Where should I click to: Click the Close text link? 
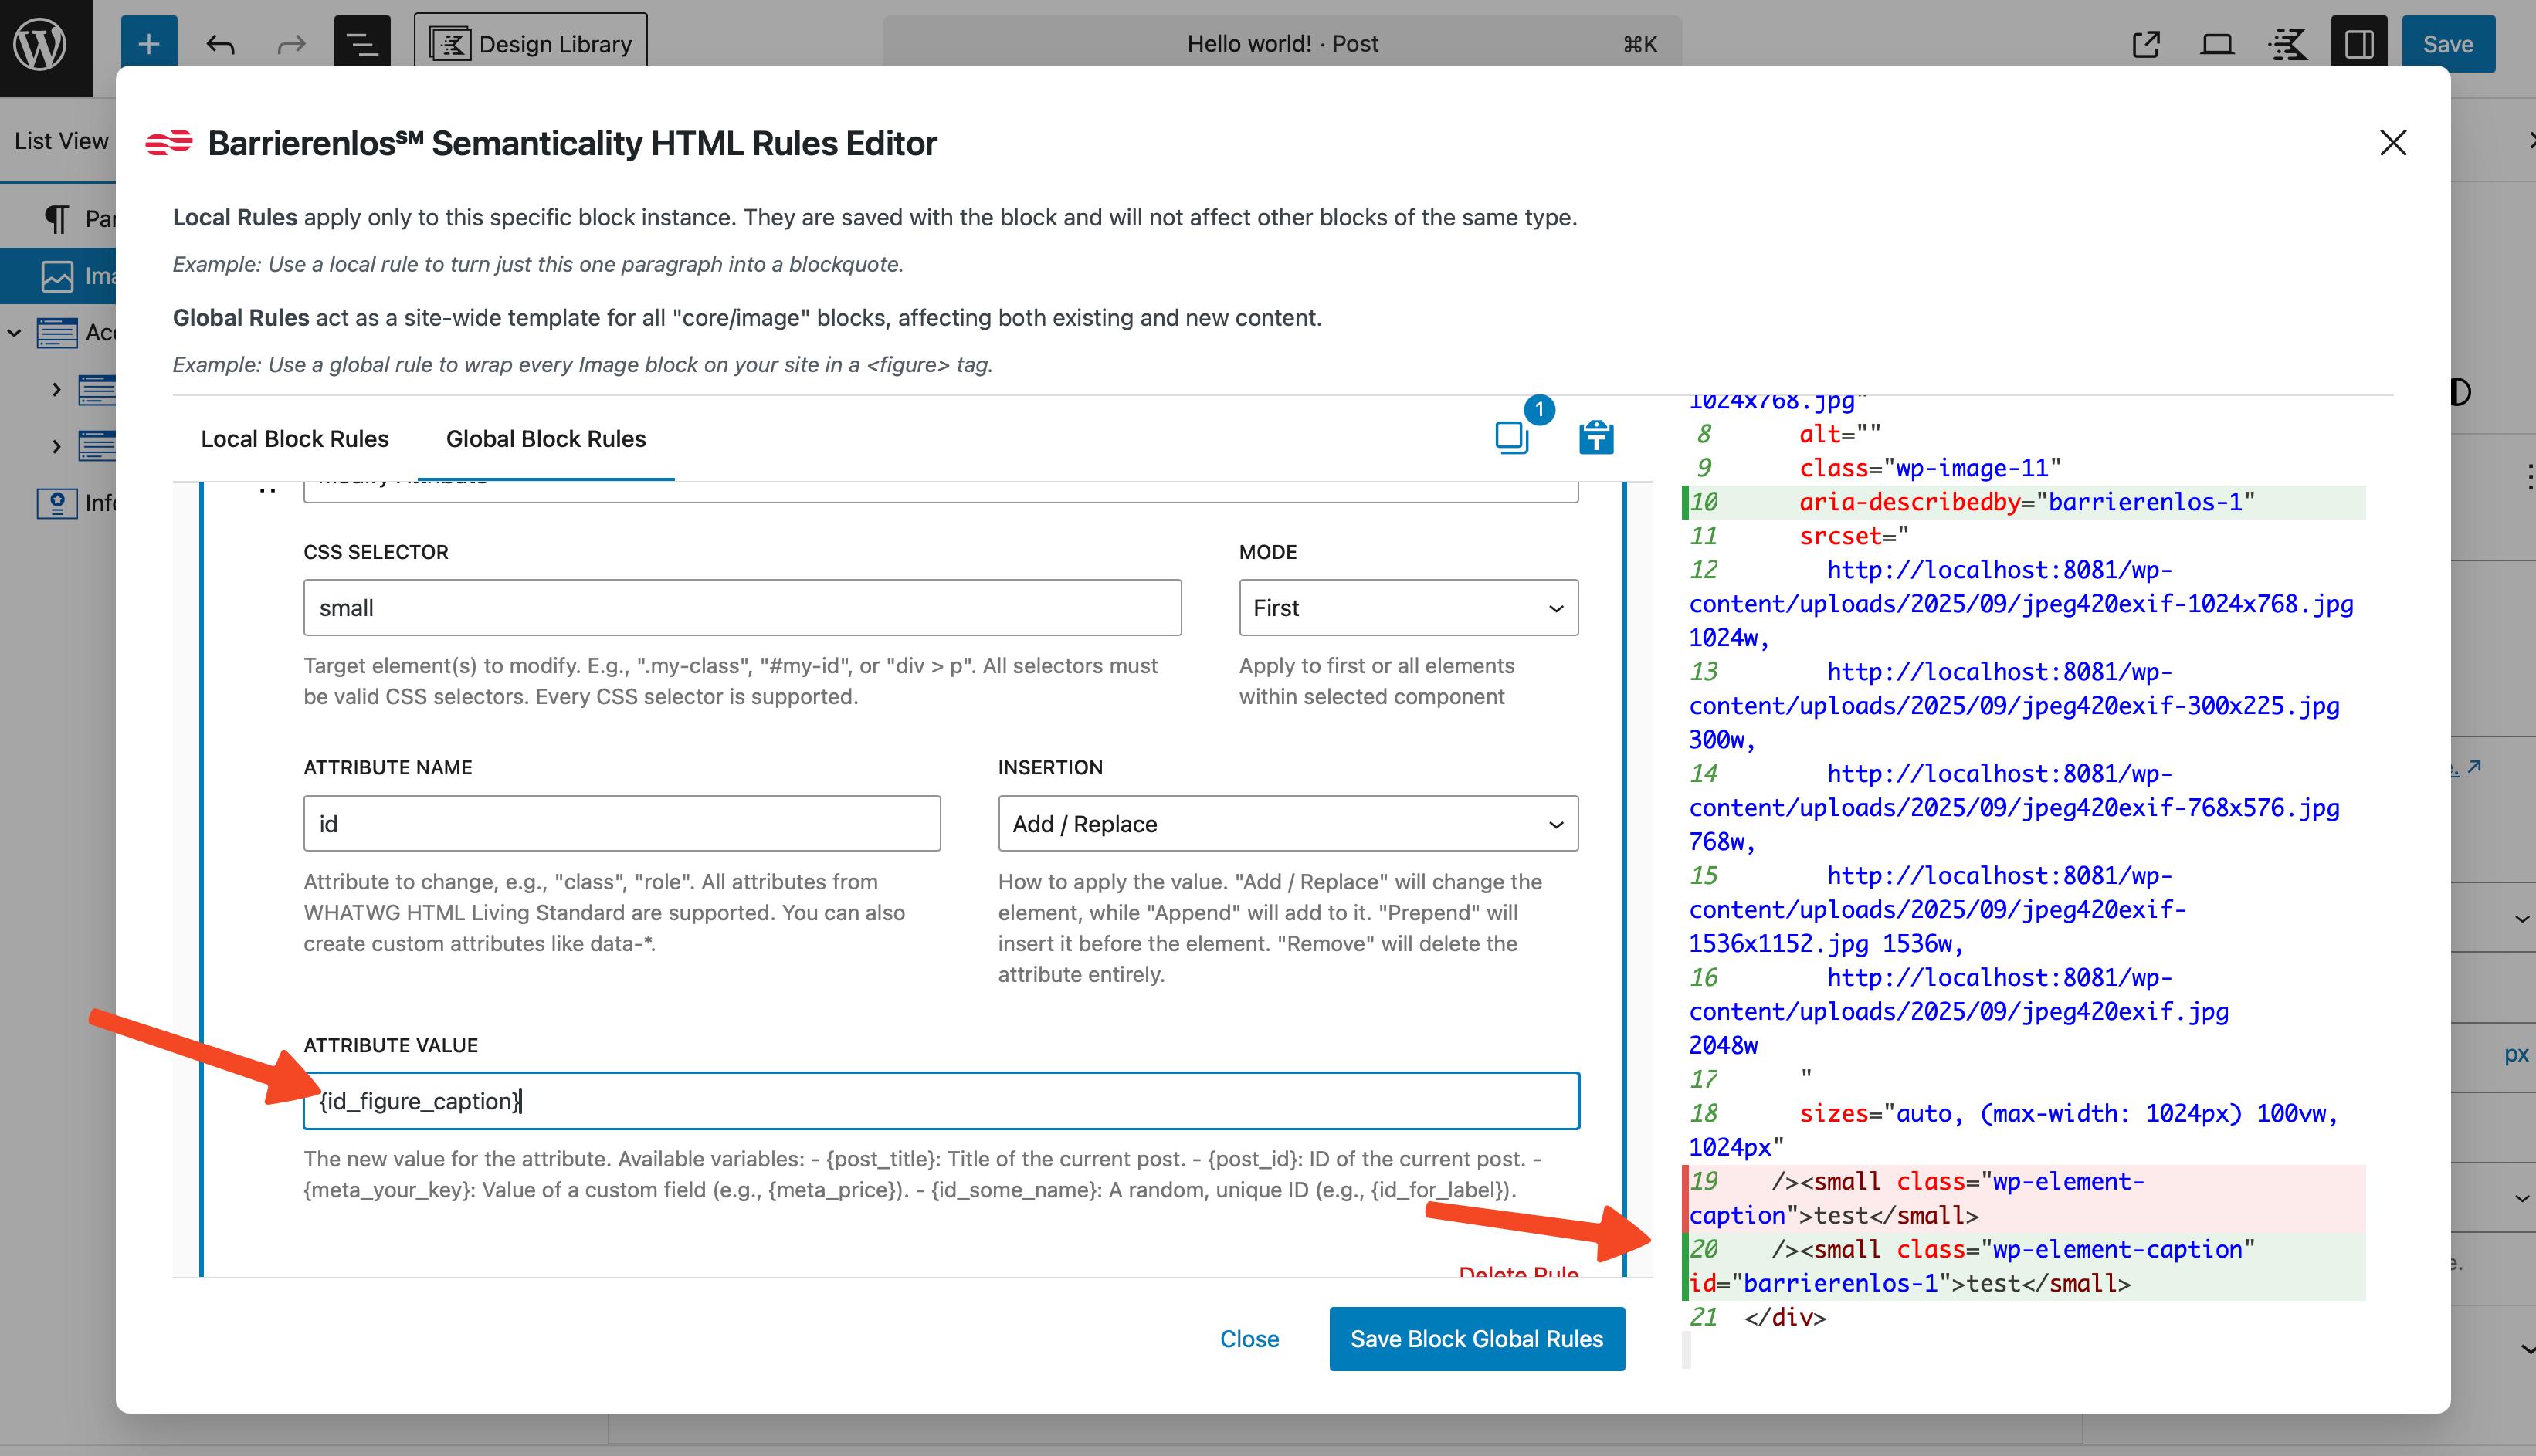(x=1249, y=1339)
